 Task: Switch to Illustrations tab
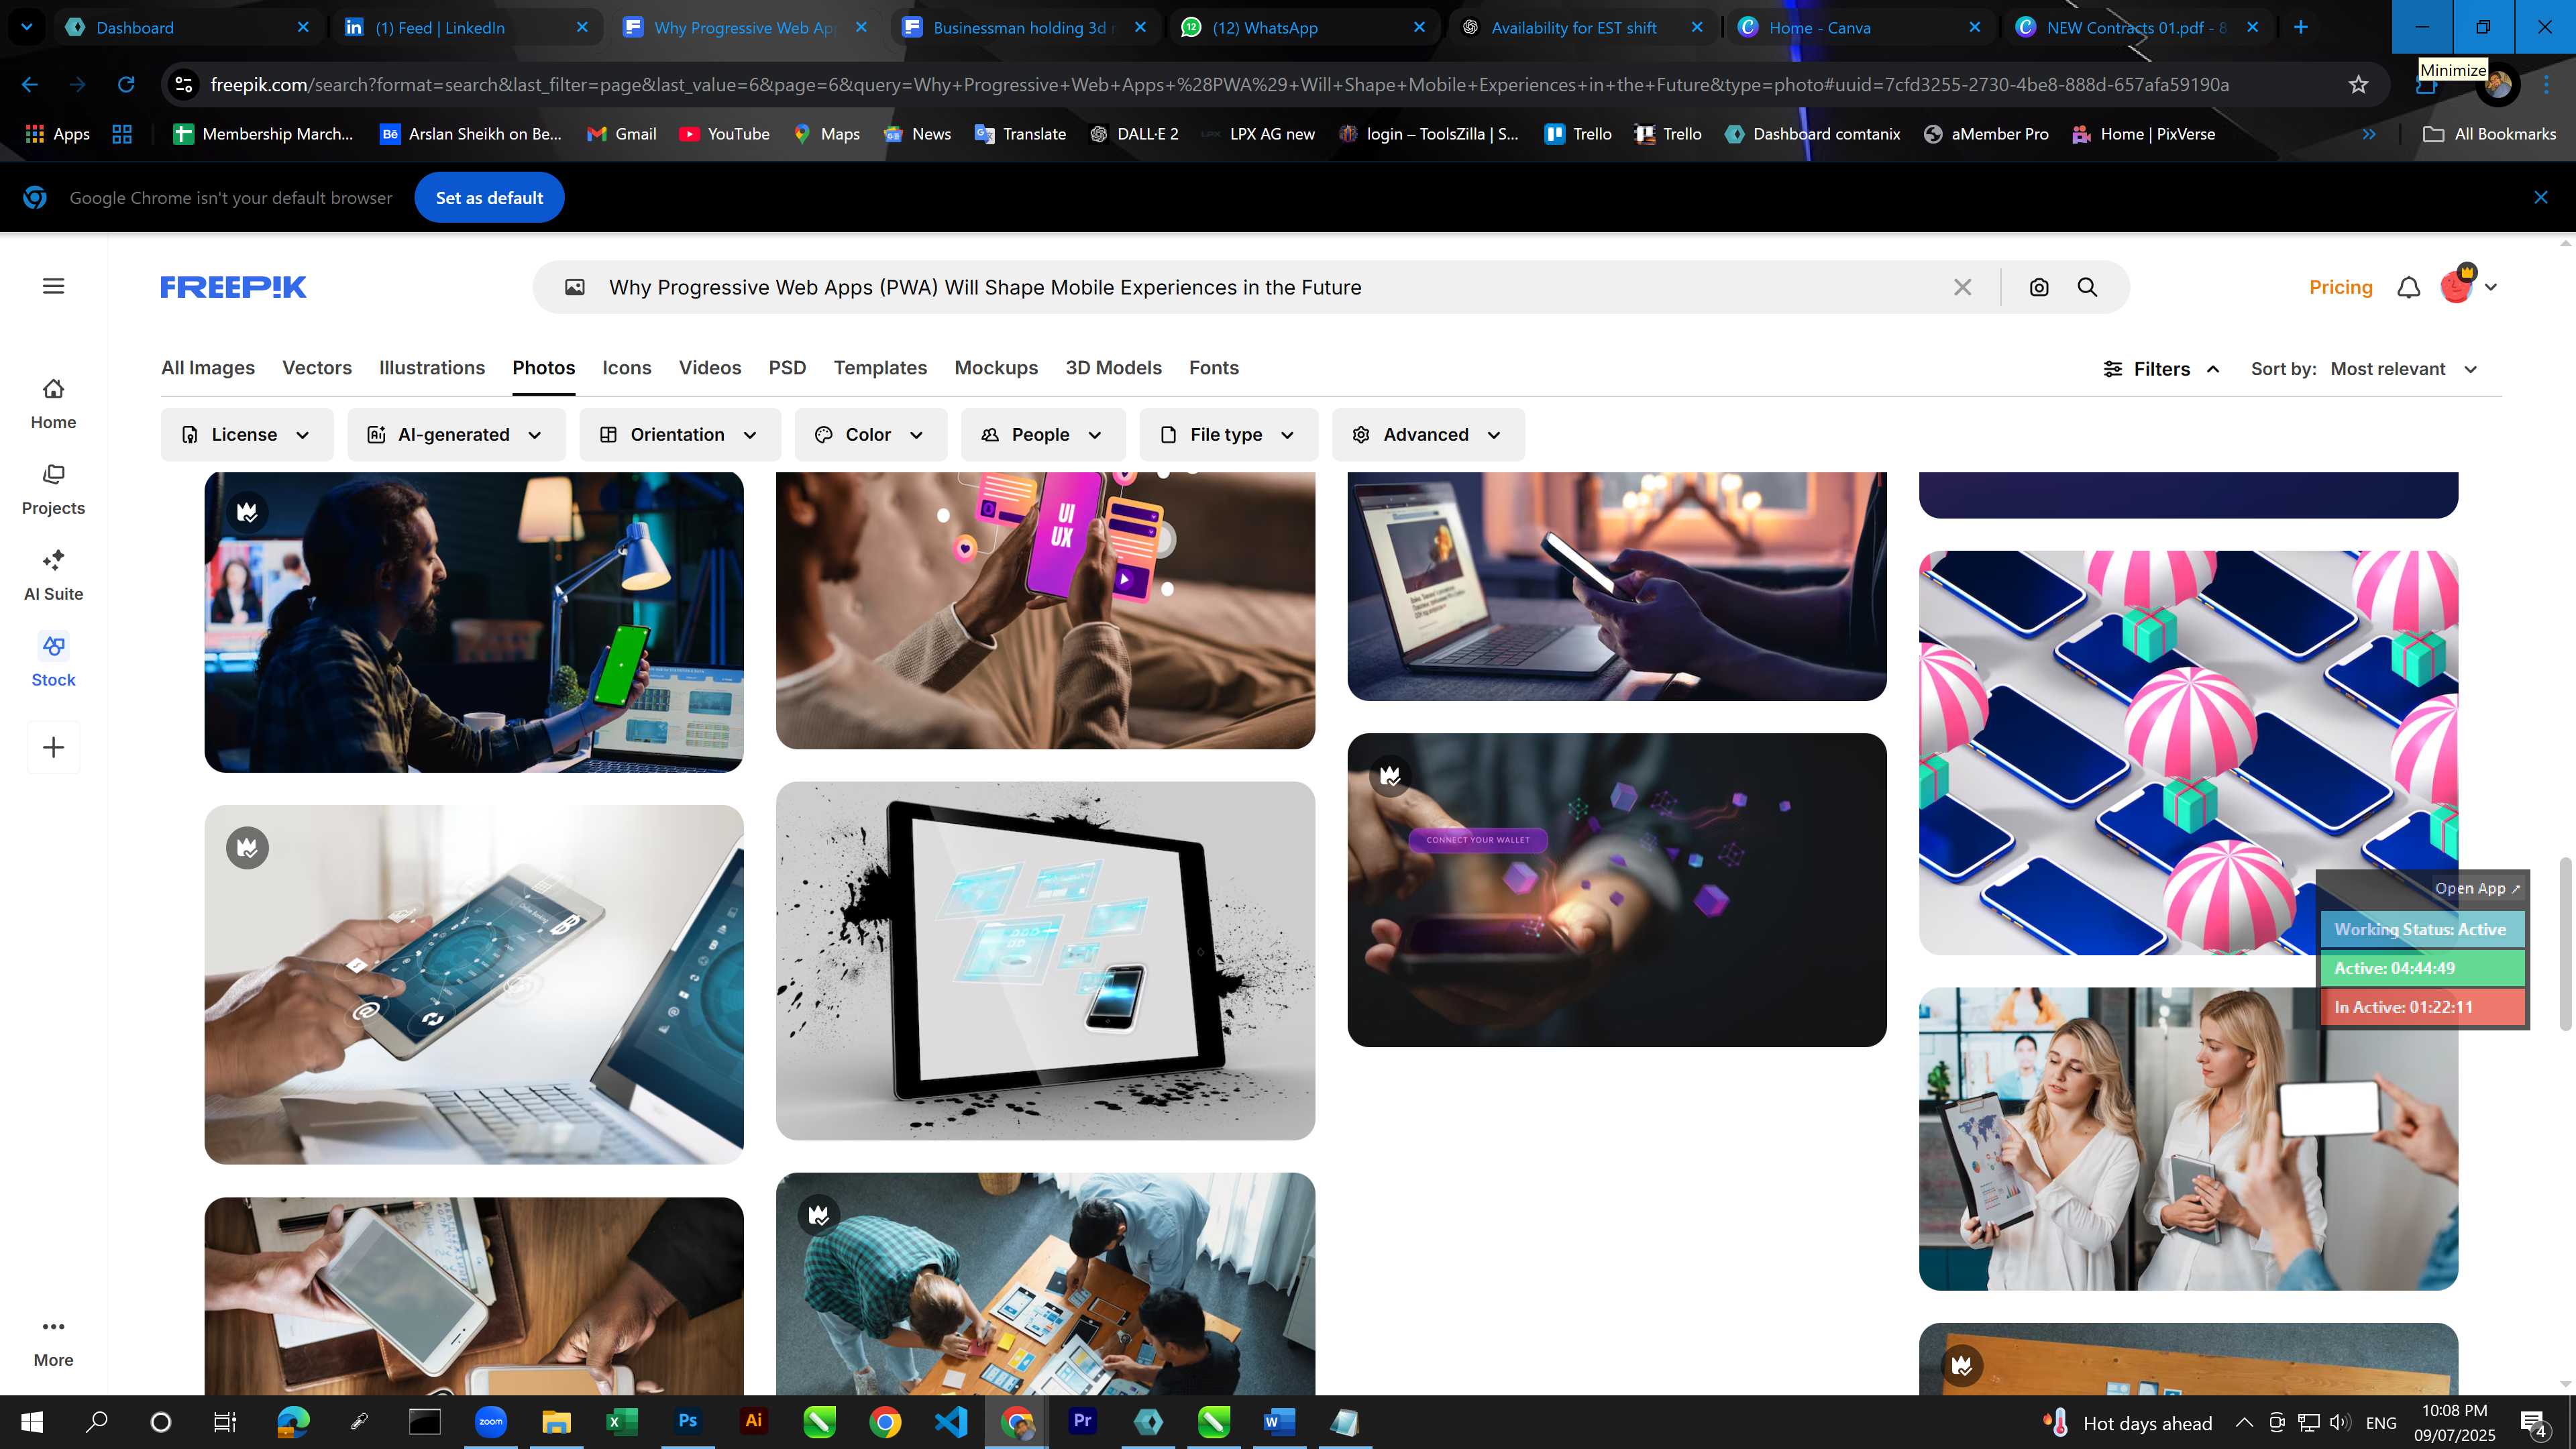[x=432, y=368]
